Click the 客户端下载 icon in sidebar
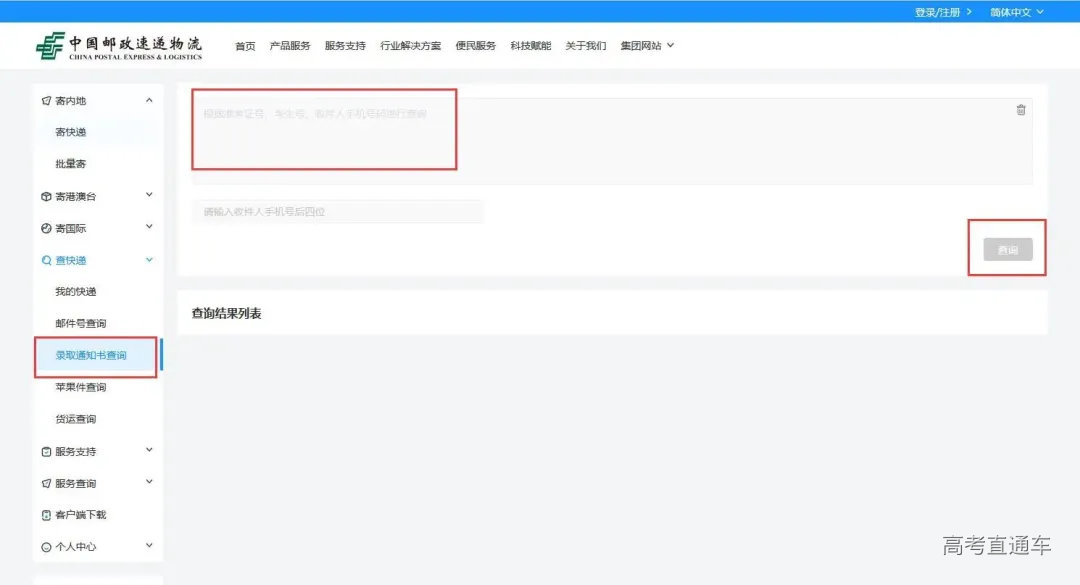Image resolution: width=1080 pixels, height=585 pixels. coord(46,516)
